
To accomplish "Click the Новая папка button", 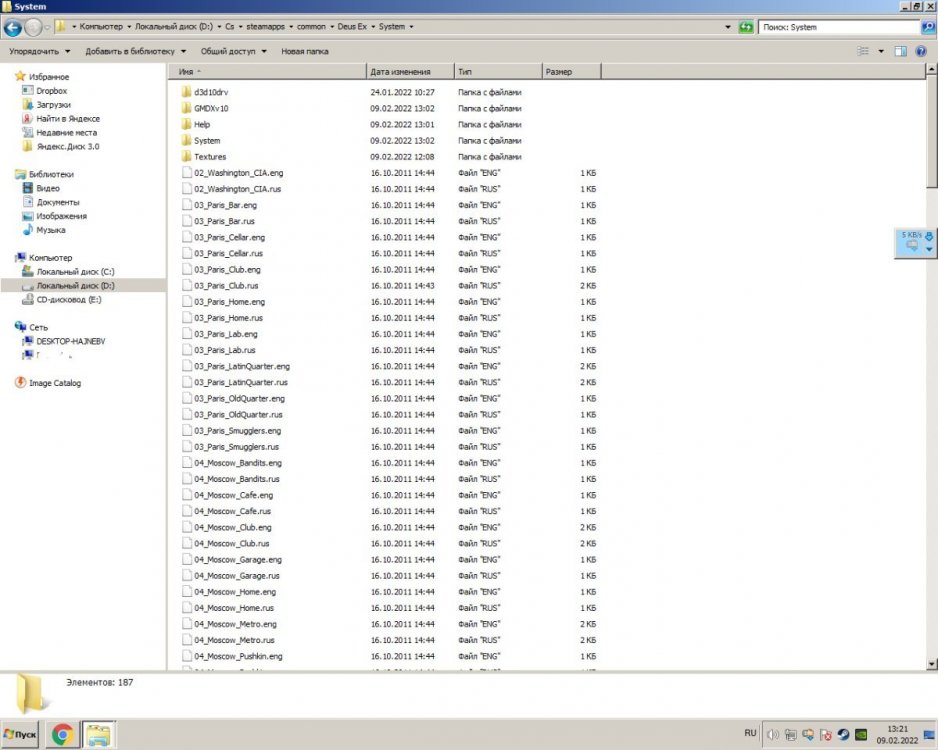I will 305,51.
